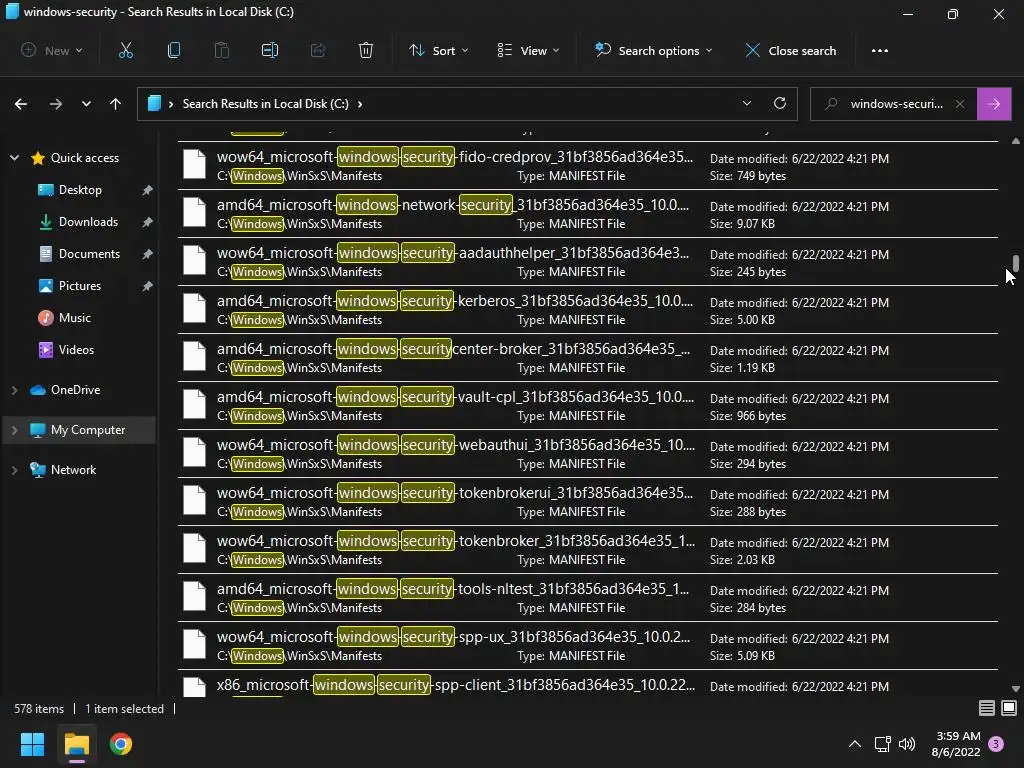The width and height of the screenshot is (1024, 768).
Task: Open the See more ellipsis menu
Action: tap(880, 50)
